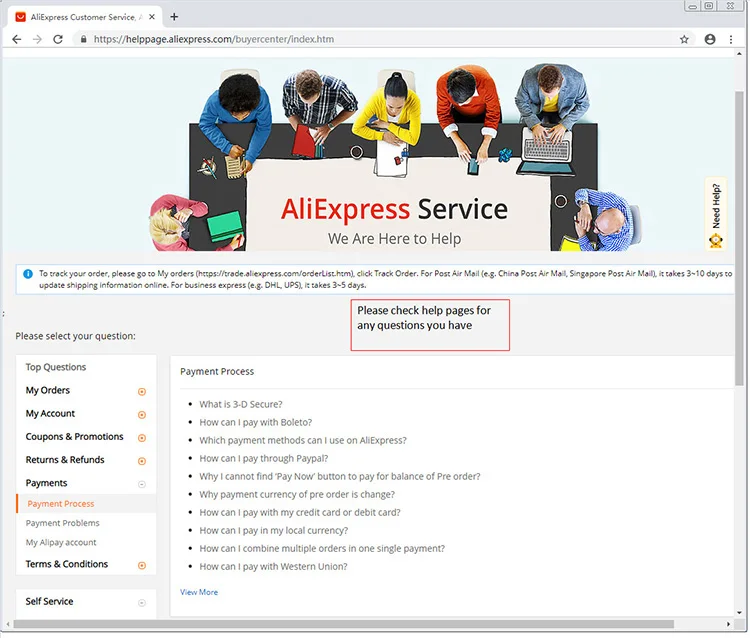Screen dimensions: 750x638
Task: Collapse the Payments section
Action: click(x=142, y=484)
